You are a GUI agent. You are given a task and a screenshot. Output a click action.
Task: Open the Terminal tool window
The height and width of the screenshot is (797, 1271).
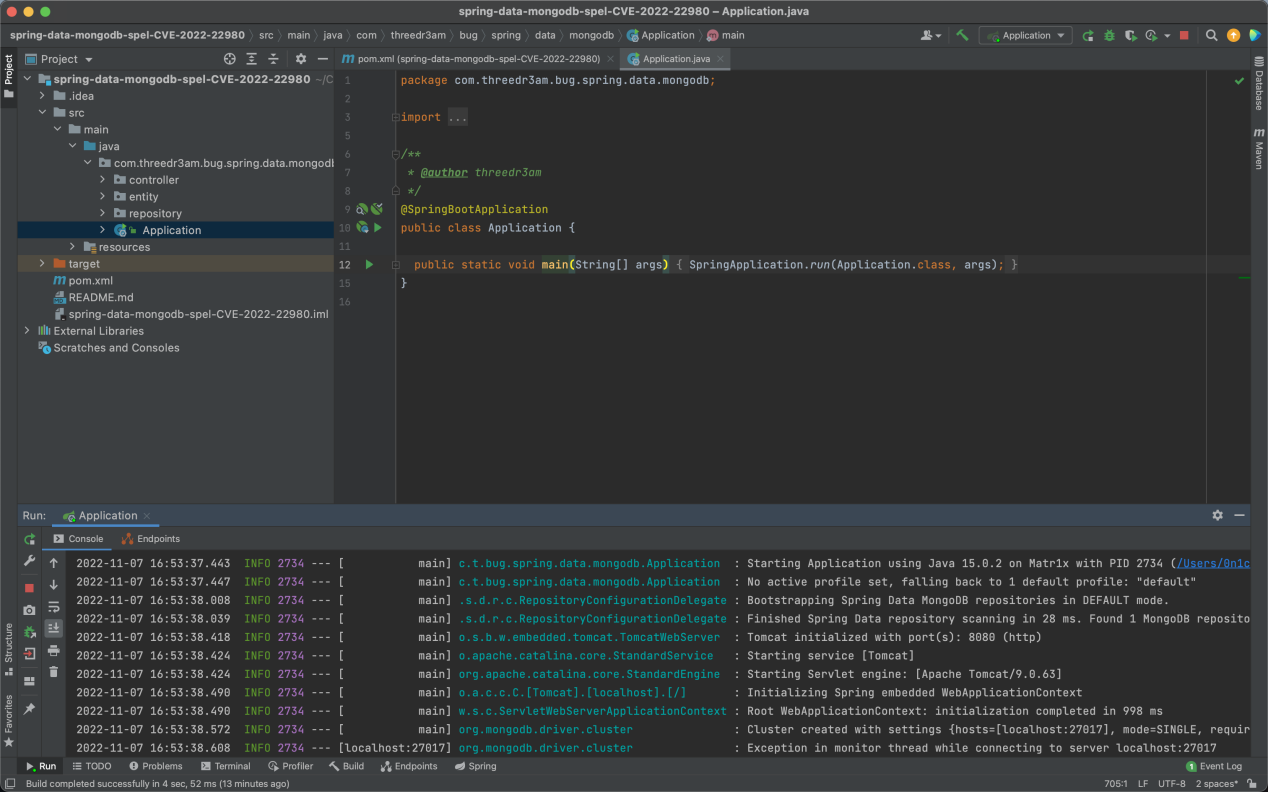tap(224, 766)
